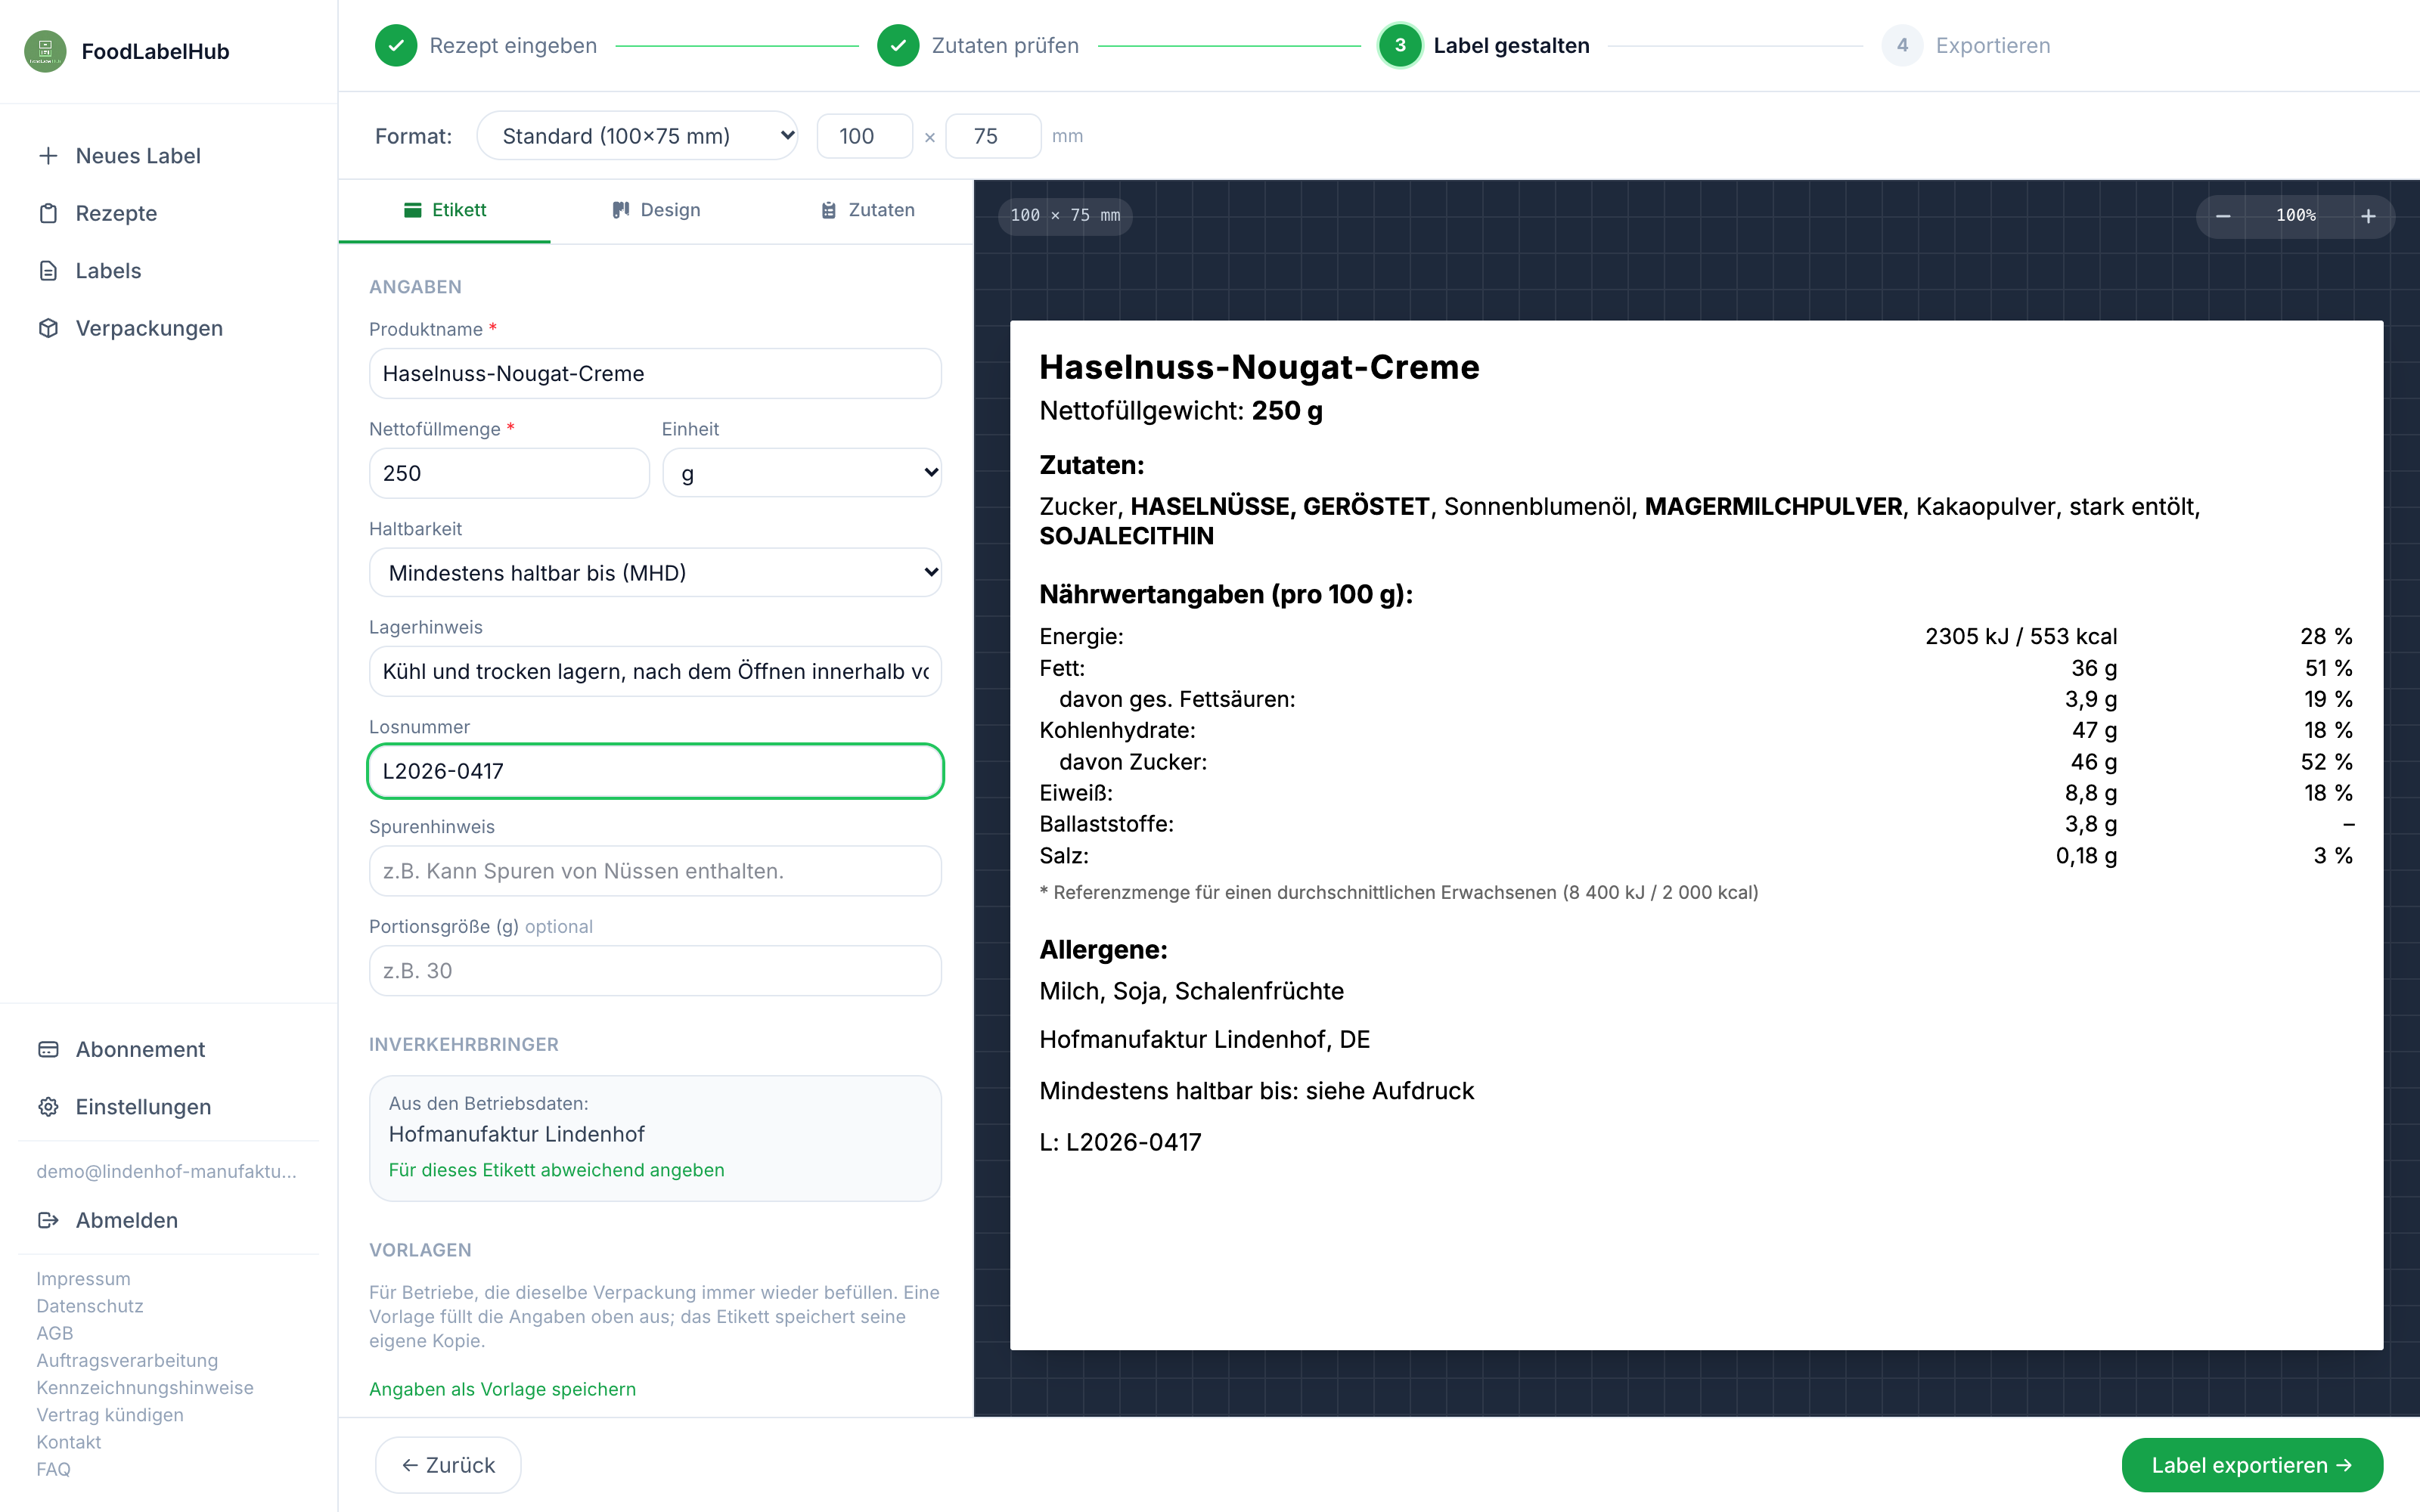
Task: Click the Portionsgröße input field
Action: [655, 971]
